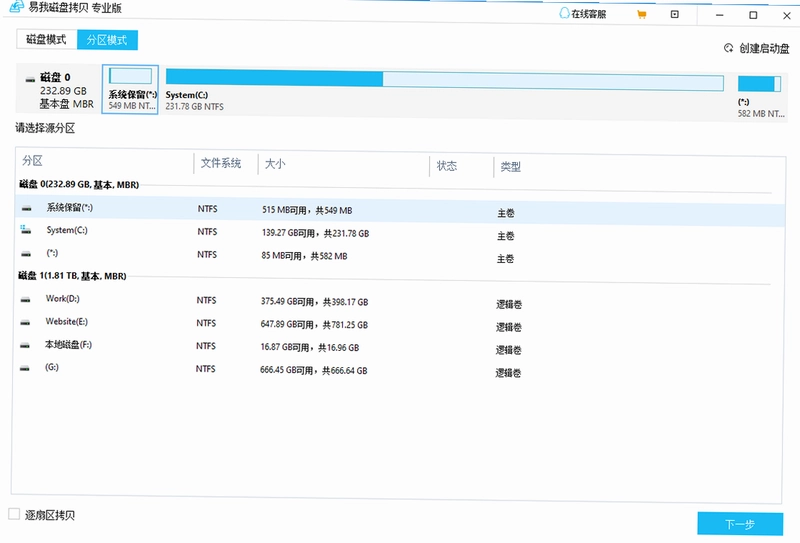Select the (*:) 582 MB partition row

click(400, 255)
